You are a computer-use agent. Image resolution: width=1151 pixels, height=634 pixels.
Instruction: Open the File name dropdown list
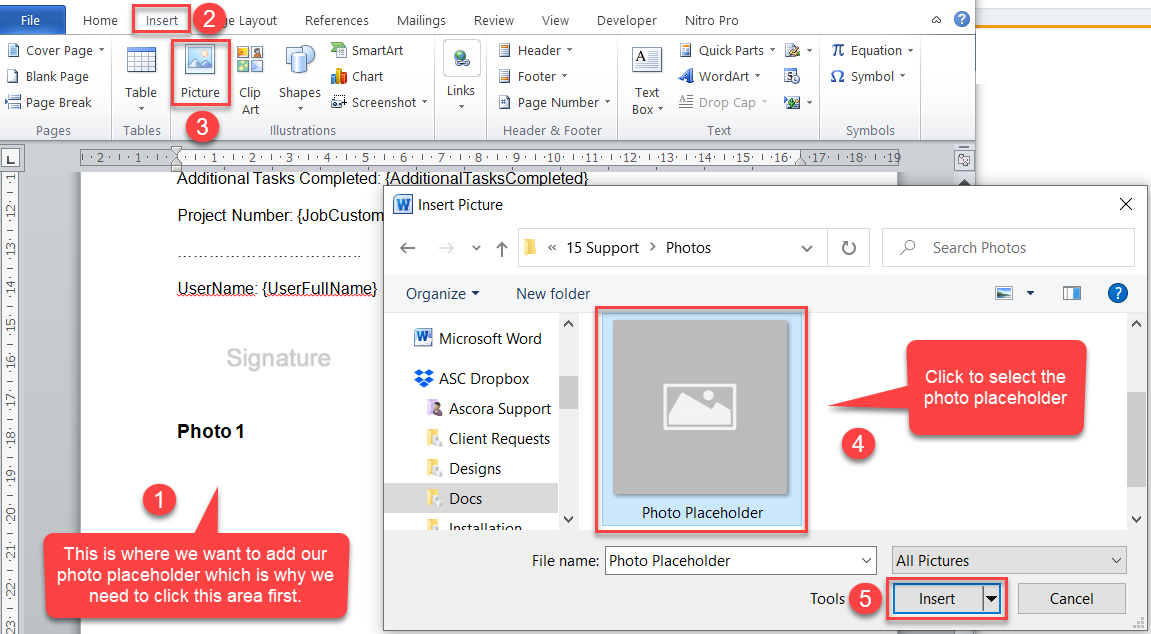866,561
